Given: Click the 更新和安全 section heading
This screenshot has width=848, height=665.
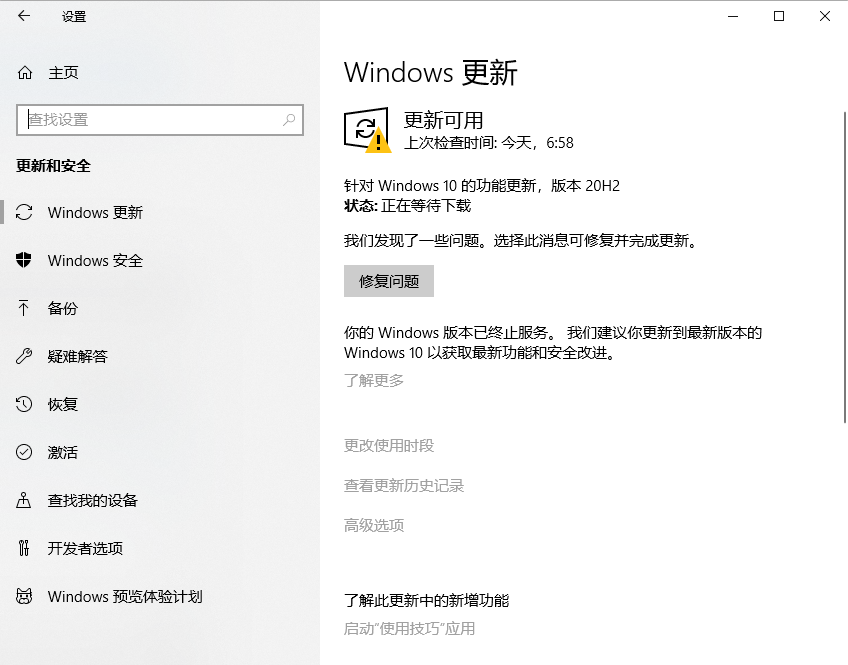Looking at the screenshot, I should click(54, 166).
